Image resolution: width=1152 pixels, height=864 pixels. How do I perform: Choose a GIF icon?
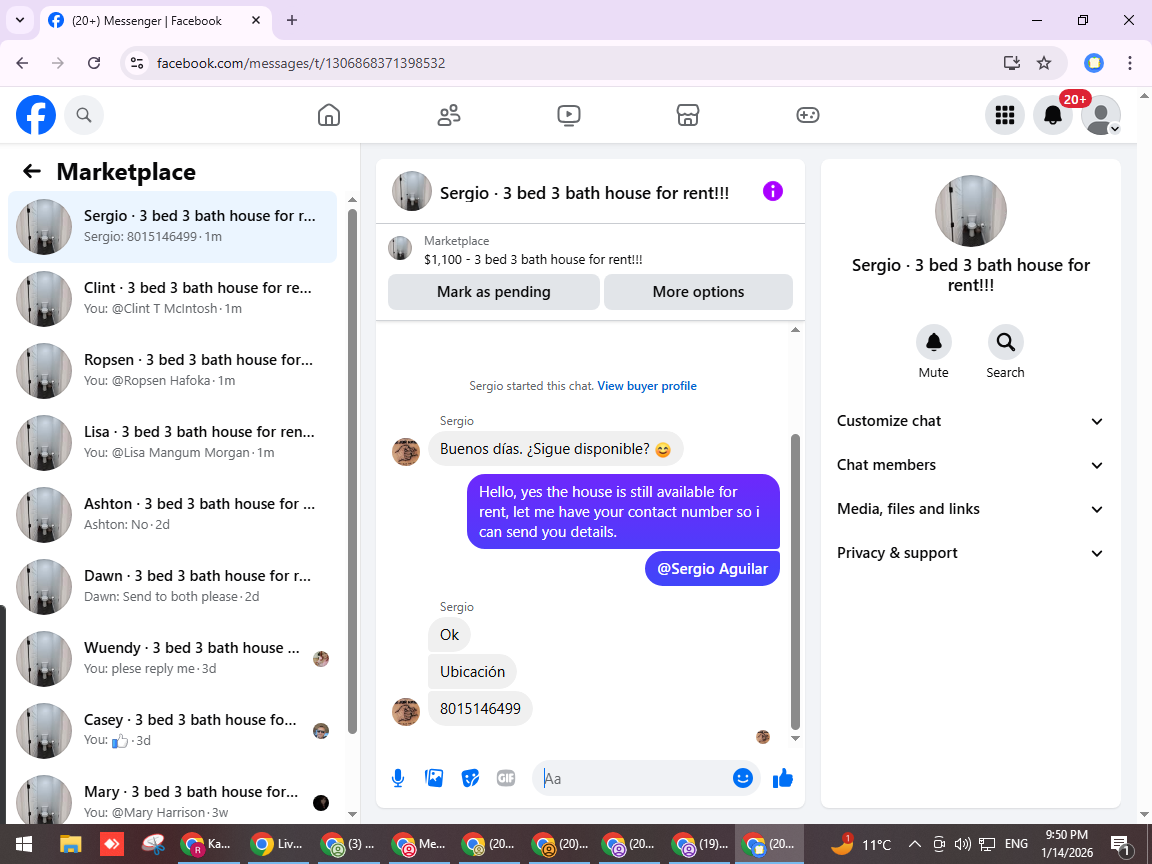tap(505, 778)
